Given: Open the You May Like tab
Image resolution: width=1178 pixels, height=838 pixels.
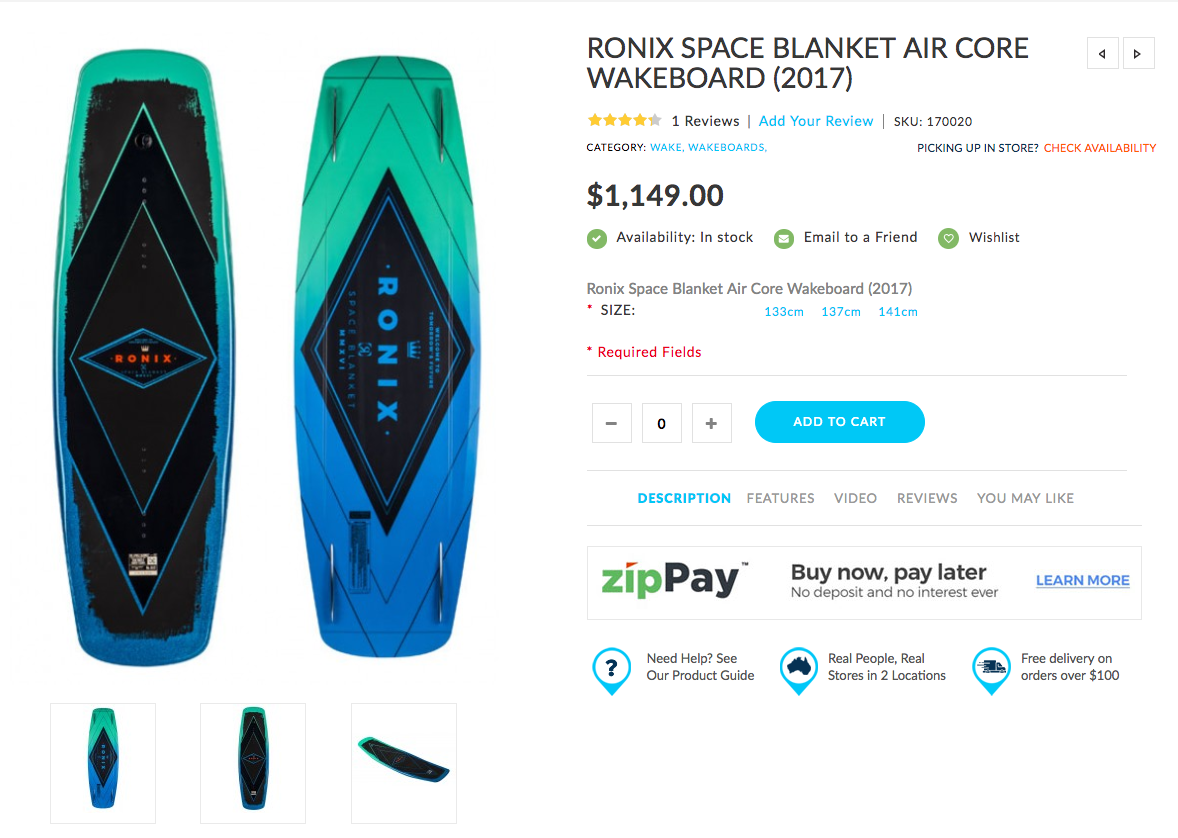Looking at the screenshot, I should tap(1025, 498).
